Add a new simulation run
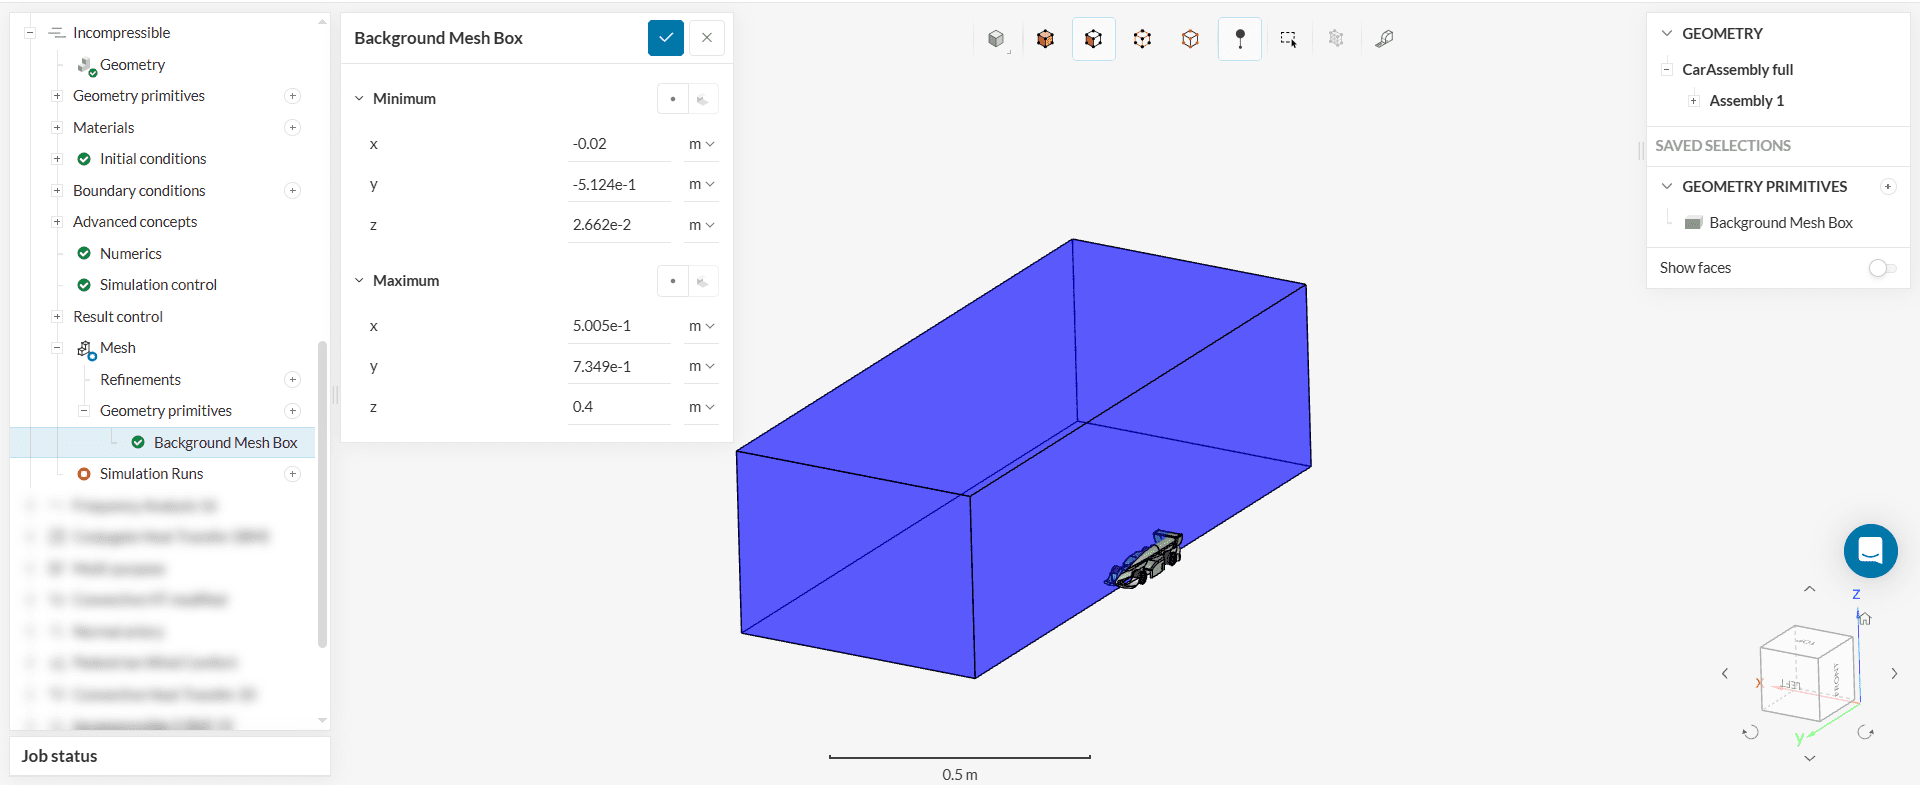Image resolution: width=1920 pixels, height=785 pixels. pyautogui.click(x=292, y=474)
